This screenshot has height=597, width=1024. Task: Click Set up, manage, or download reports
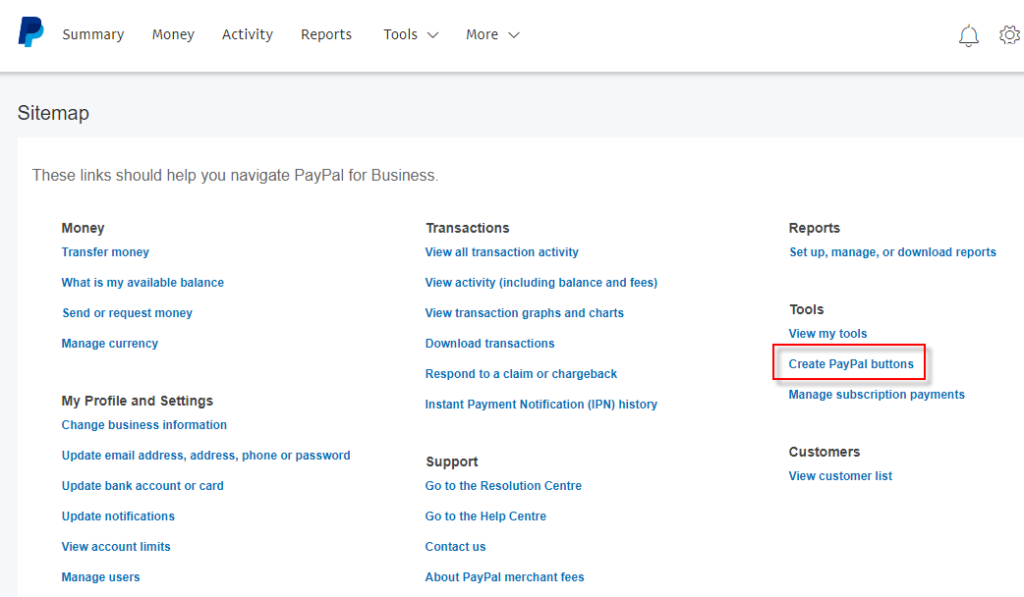tap(893, 252)
